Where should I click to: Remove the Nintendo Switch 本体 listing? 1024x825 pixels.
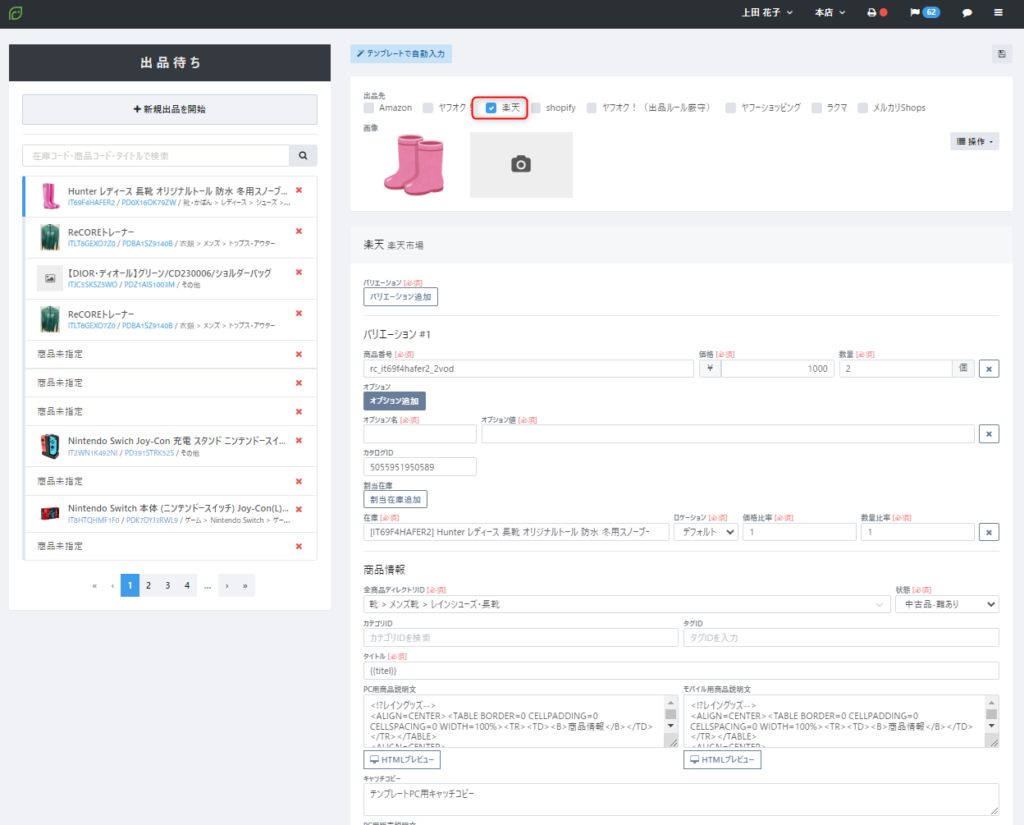tap(299, 510)
